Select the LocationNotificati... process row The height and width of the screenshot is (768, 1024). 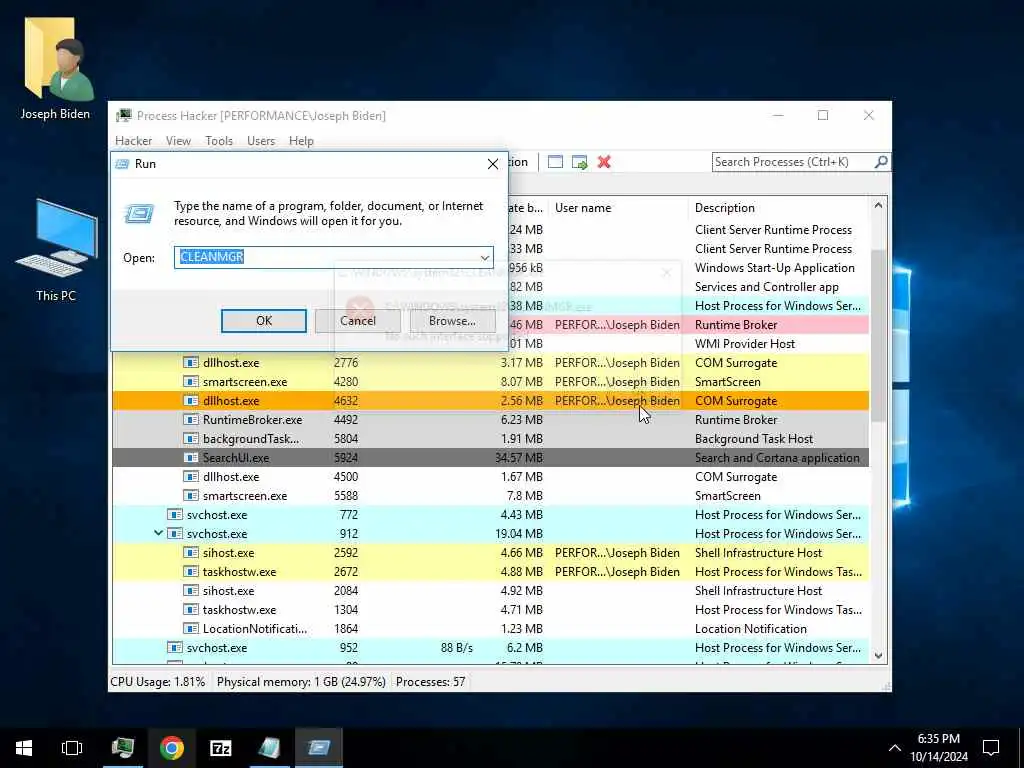point(490,629)
